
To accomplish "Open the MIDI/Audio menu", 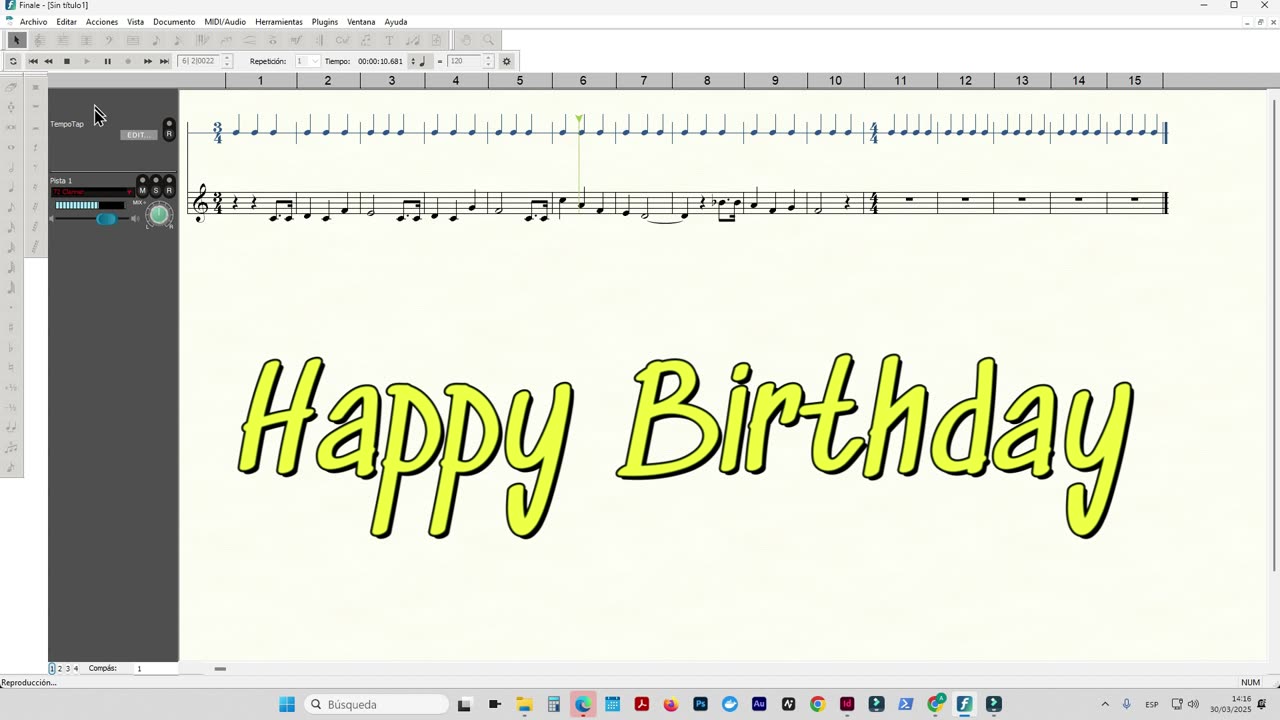I will pos(225,21).
